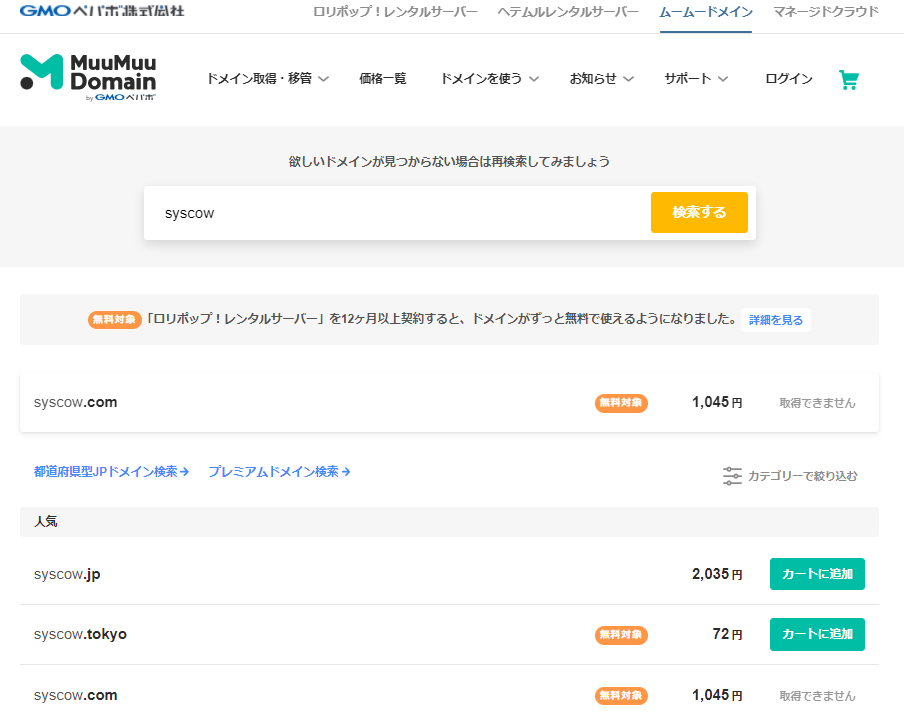Add syscow.tokyo to cart
904x722 pixels.
[x=816, y=634]
